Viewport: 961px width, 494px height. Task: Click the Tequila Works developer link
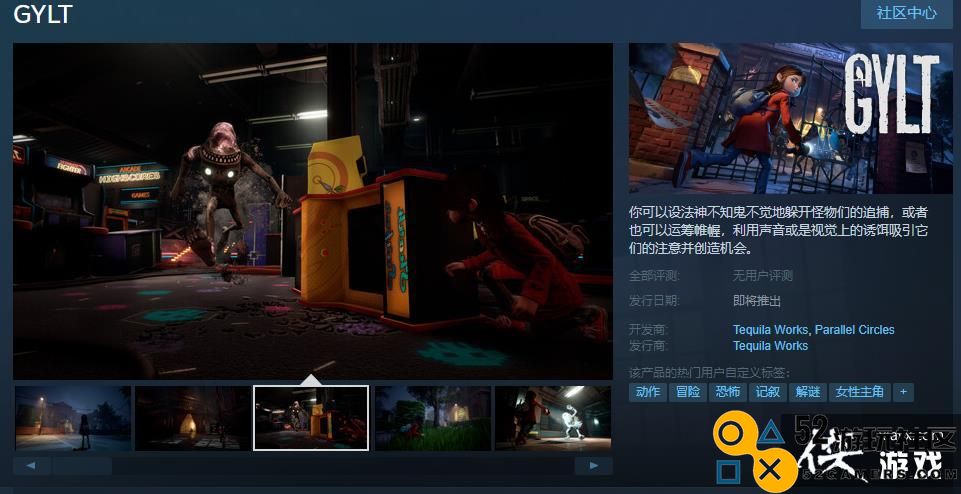tap(771, 330)
